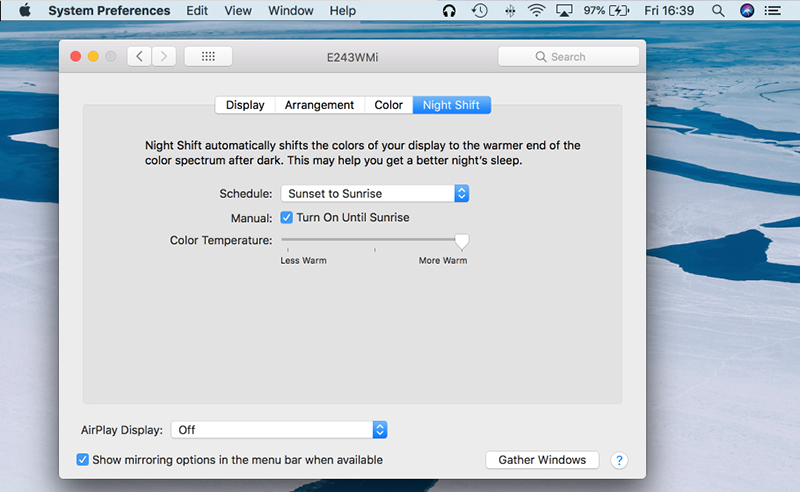Screen dimensions: 800x492
Task: Open help with the question mark button
Action: coord(619,460)
